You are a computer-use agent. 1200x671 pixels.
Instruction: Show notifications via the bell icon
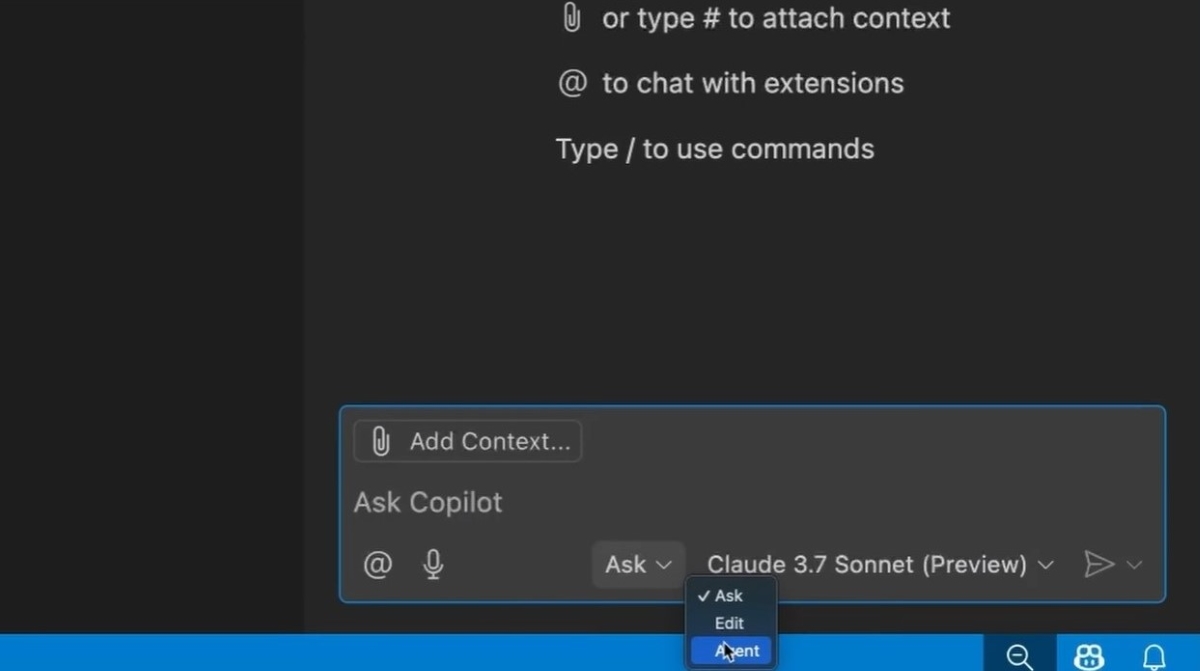click(x=1154, y=656)
